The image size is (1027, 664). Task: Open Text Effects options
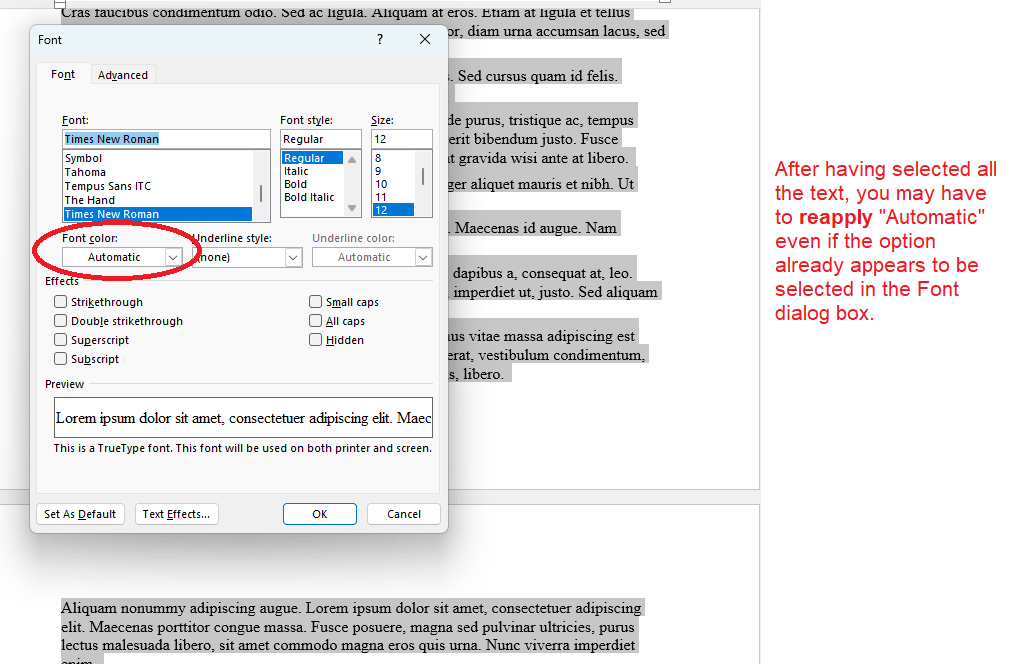(x=176, y=514)
